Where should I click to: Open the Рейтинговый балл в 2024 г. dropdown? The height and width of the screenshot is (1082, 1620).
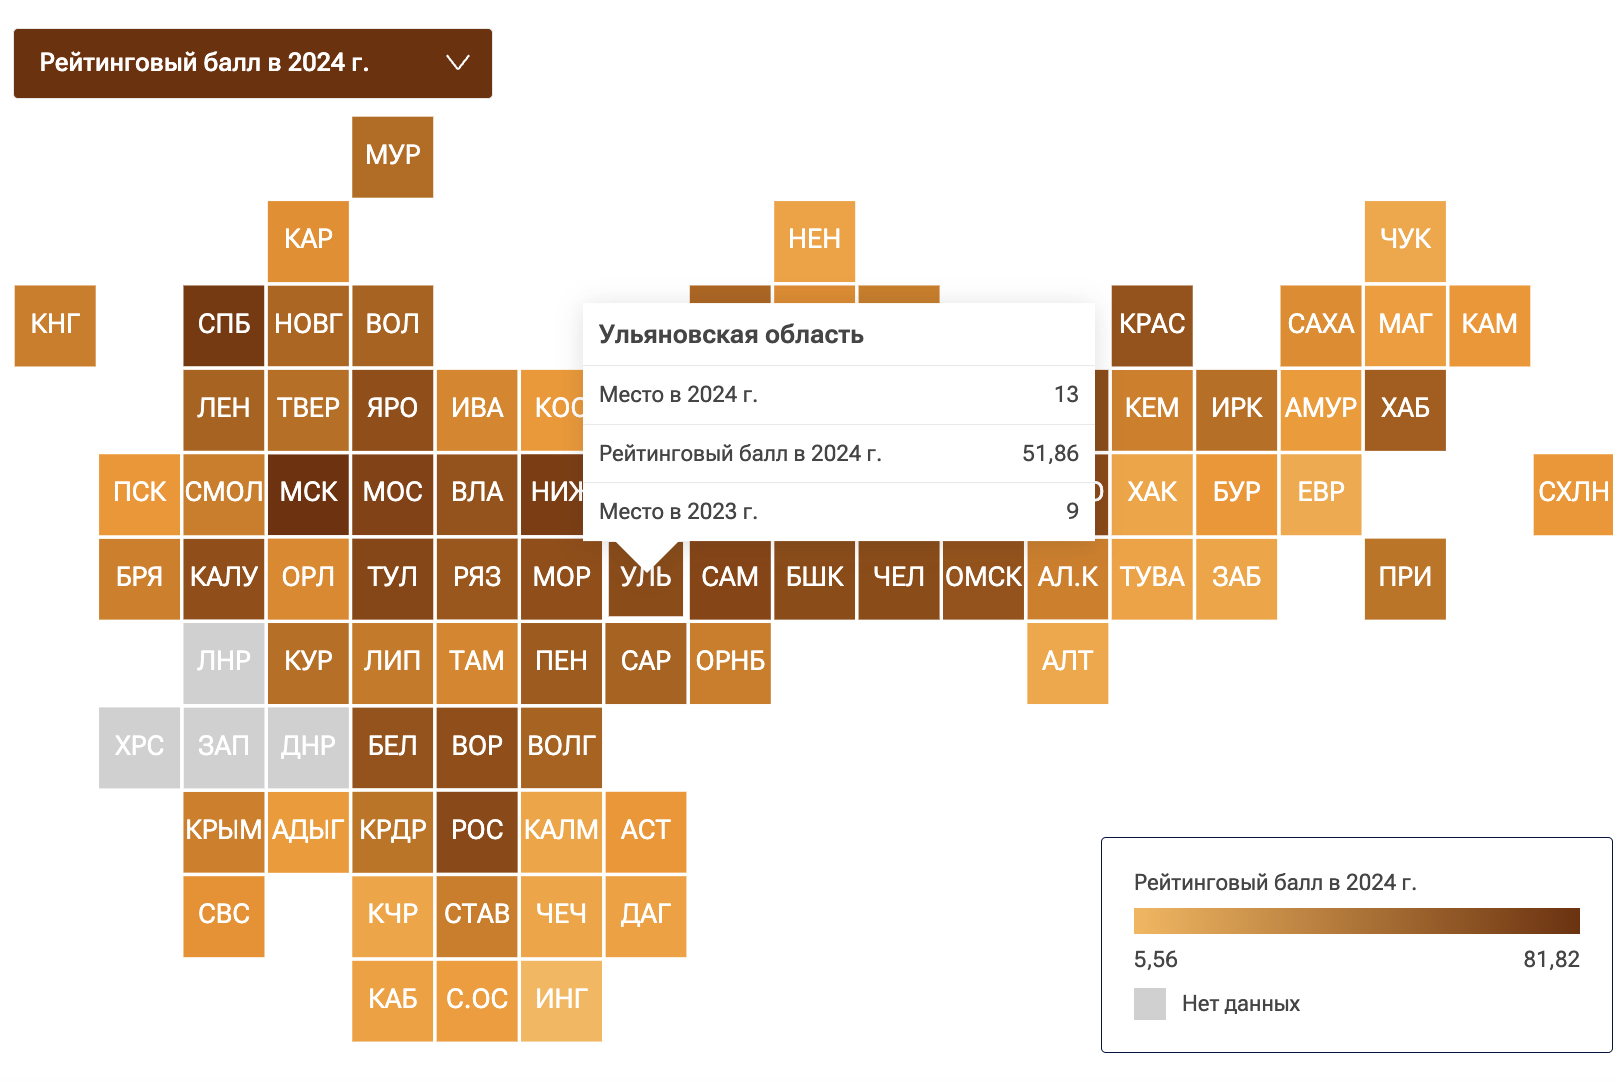(252, 63)
